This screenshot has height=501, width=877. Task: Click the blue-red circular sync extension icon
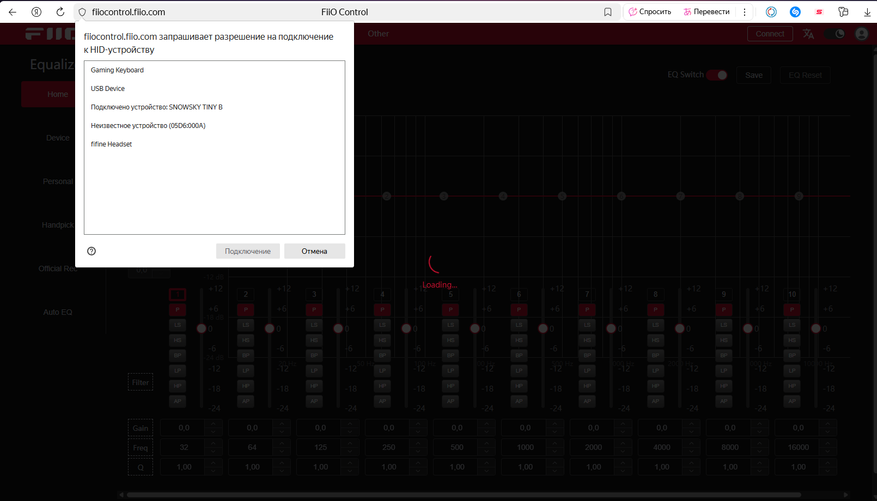(x=771, y=12)
